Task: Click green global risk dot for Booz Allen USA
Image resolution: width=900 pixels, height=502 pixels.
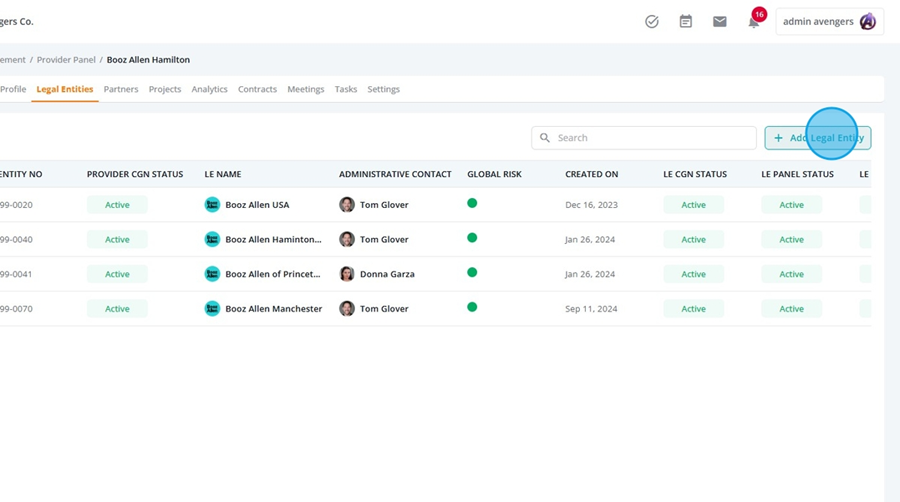Action: click(472, 203)
